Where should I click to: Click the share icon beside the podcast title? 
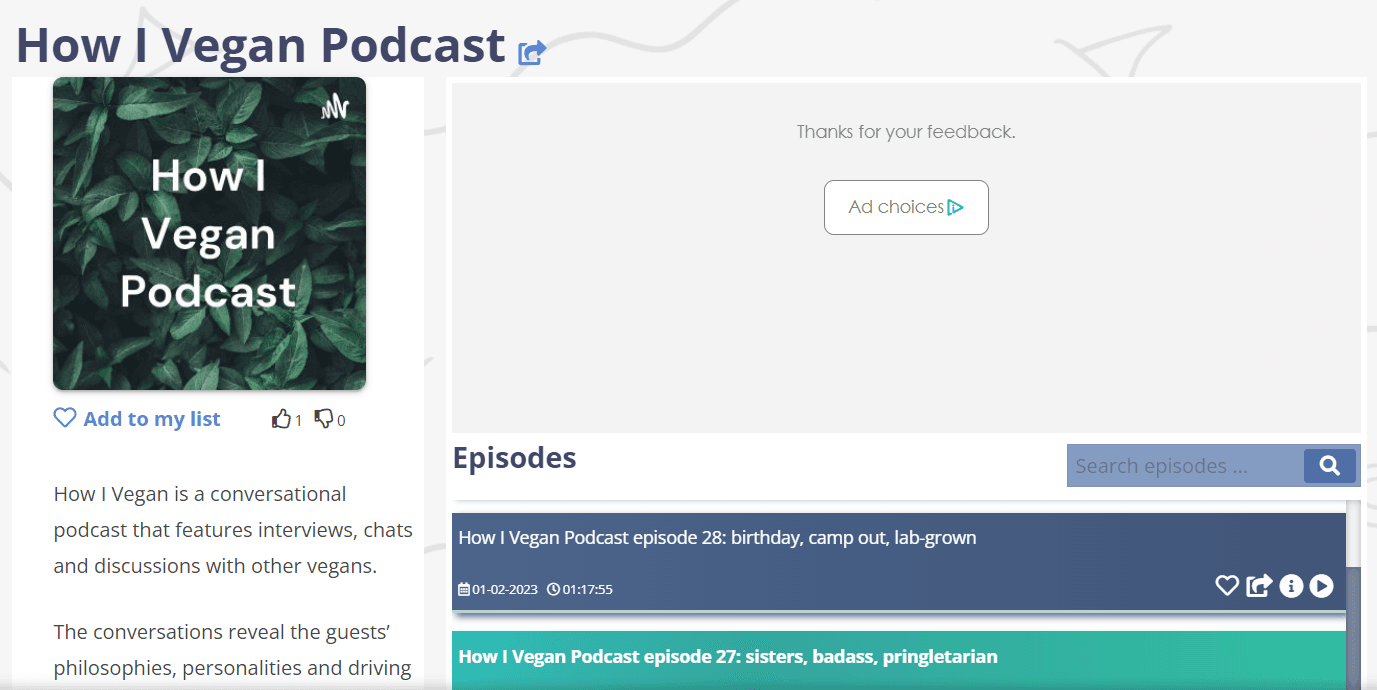click(x=532, y=52)
